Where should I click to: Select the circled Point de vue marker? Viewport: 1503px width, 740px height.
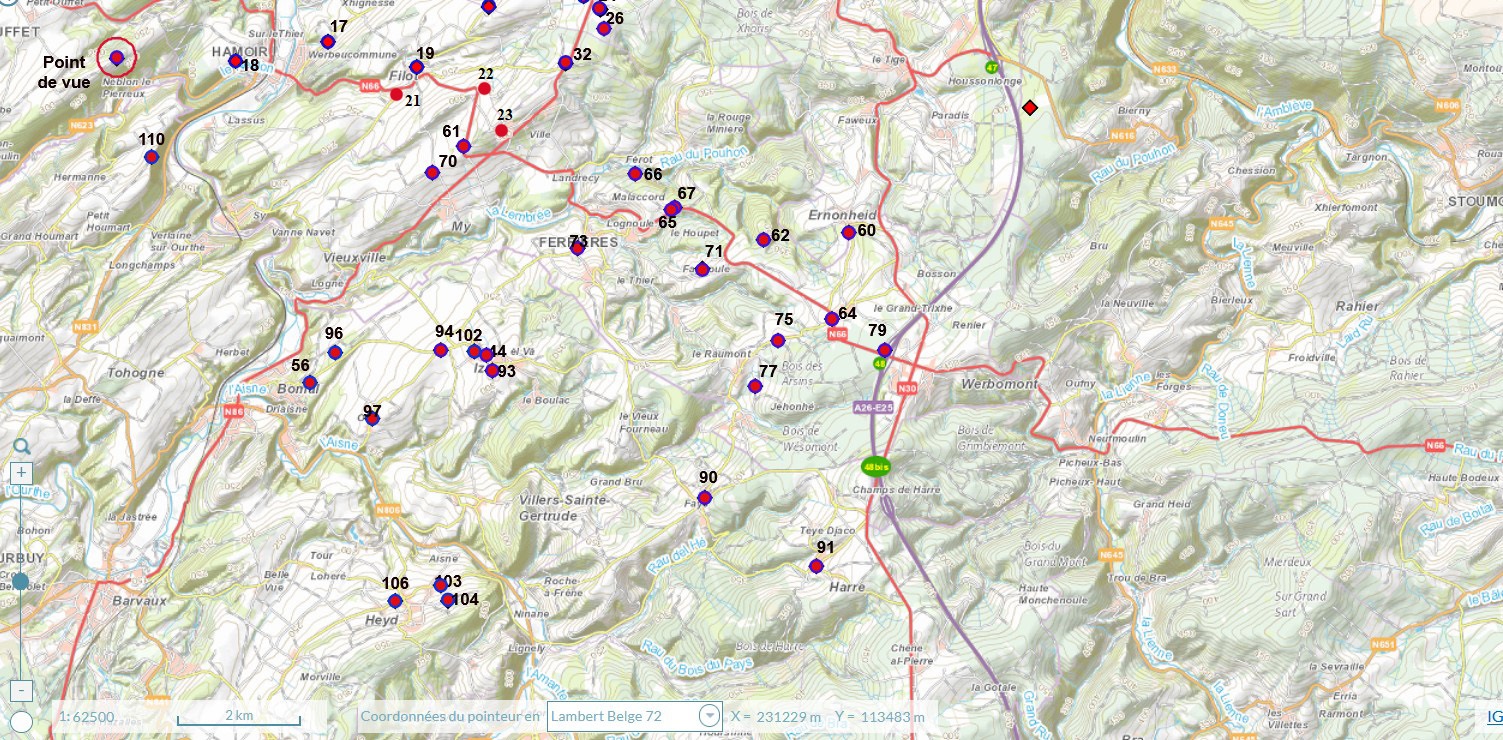click(x=117, y=58)
